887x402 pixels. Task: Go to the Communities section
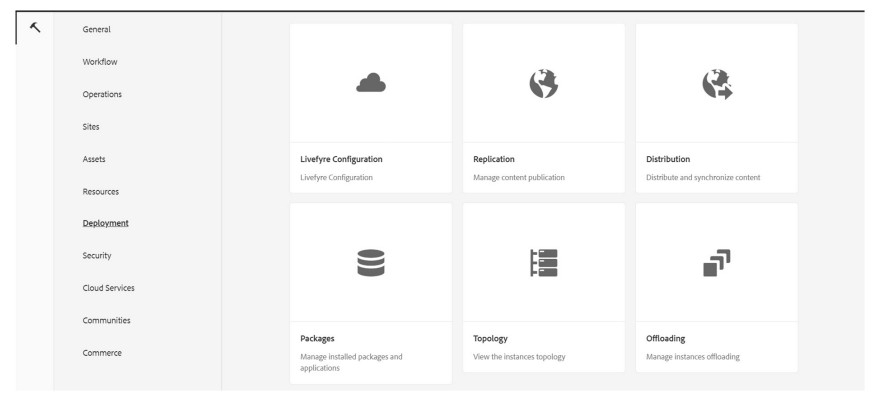(106, 320)
